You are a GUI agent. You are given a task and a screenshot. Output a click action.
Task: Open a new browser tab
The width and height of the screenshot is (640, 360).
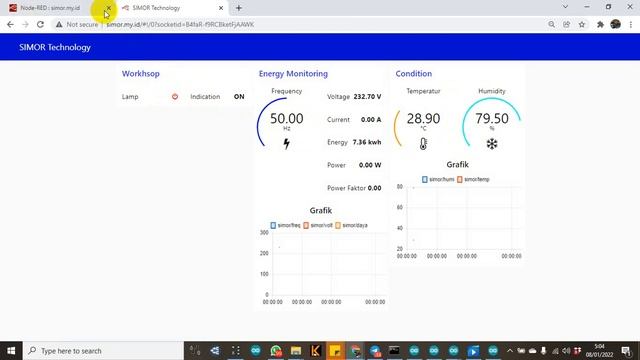pos(239,8)
